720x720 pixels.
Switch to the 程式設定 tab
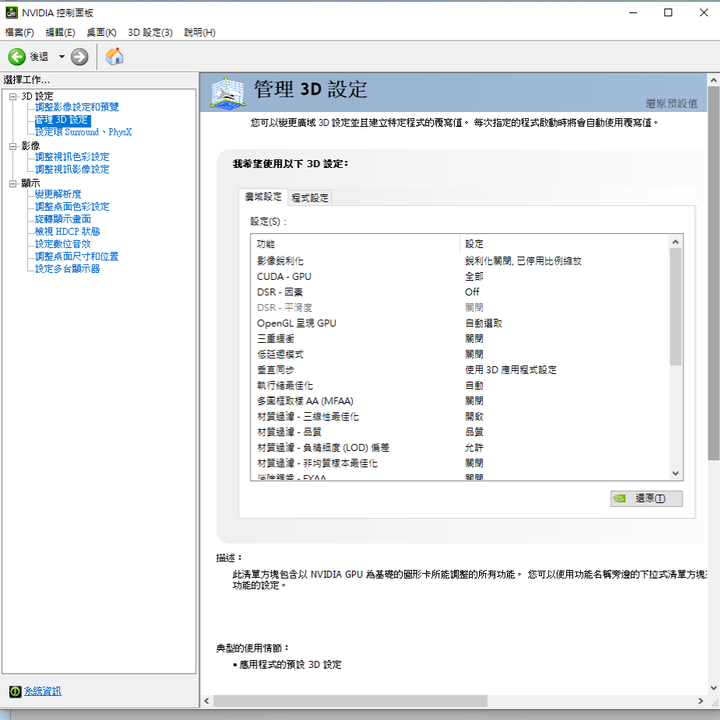tap(310, 198)
